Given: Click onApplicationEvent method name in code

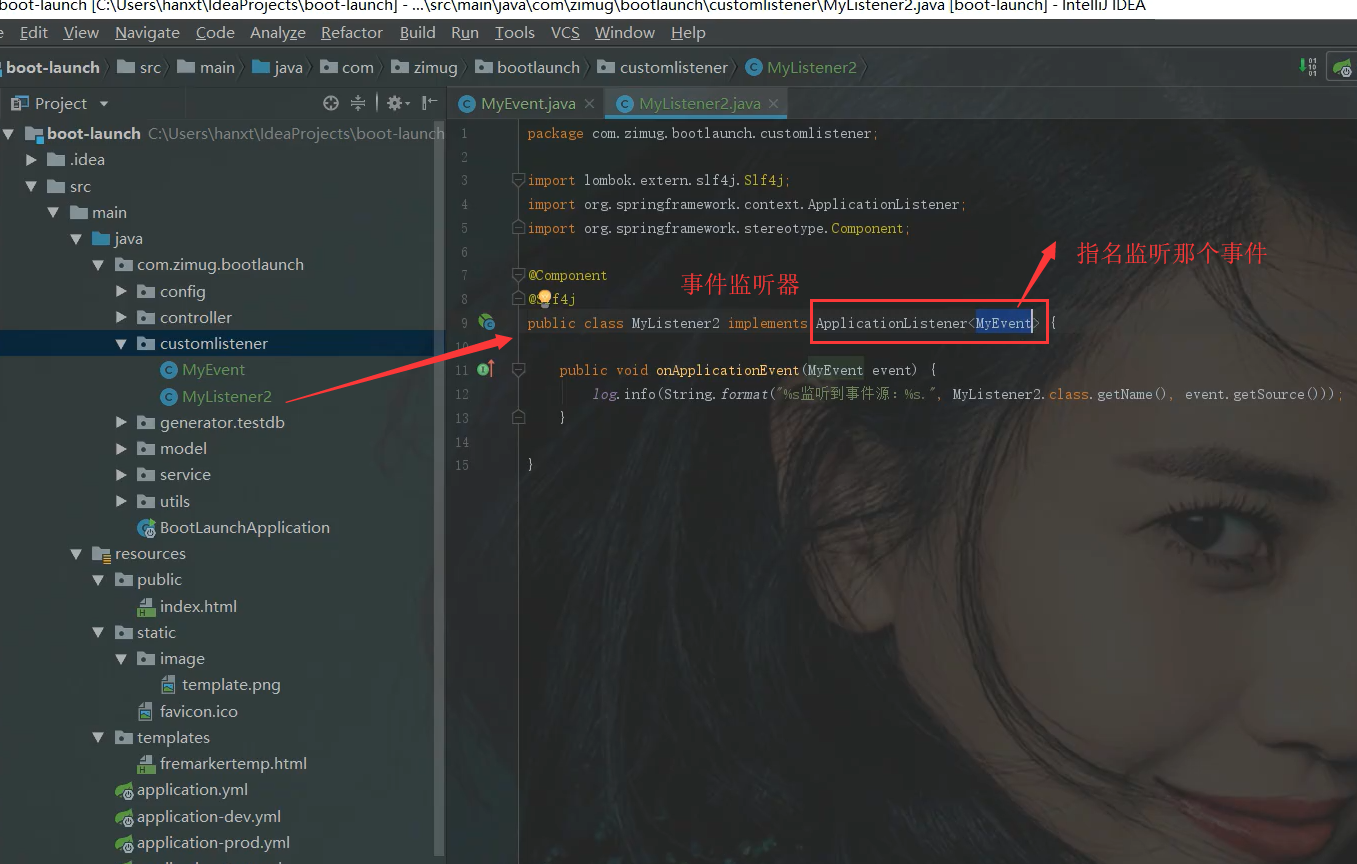Looking at the screenshot, I should click(727, 370).
